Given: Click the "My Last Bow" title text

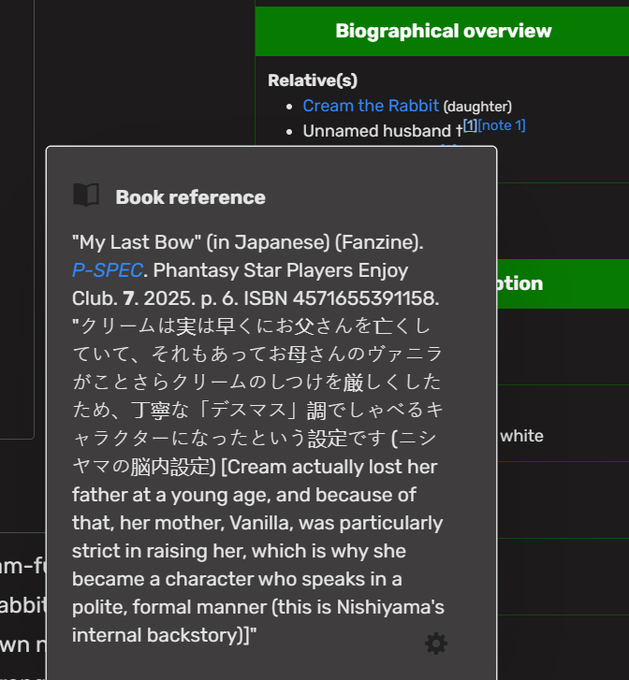Looking at the screenshot, I should pos(137,242).
